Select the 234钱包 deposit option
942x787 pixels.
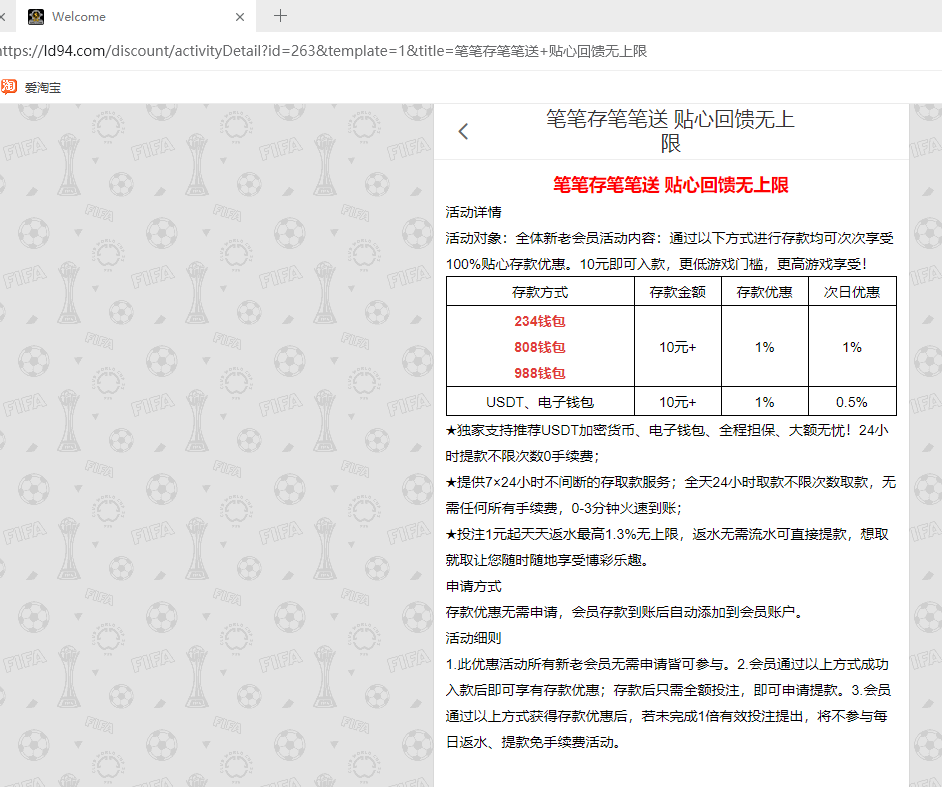(x=540, y=321)
